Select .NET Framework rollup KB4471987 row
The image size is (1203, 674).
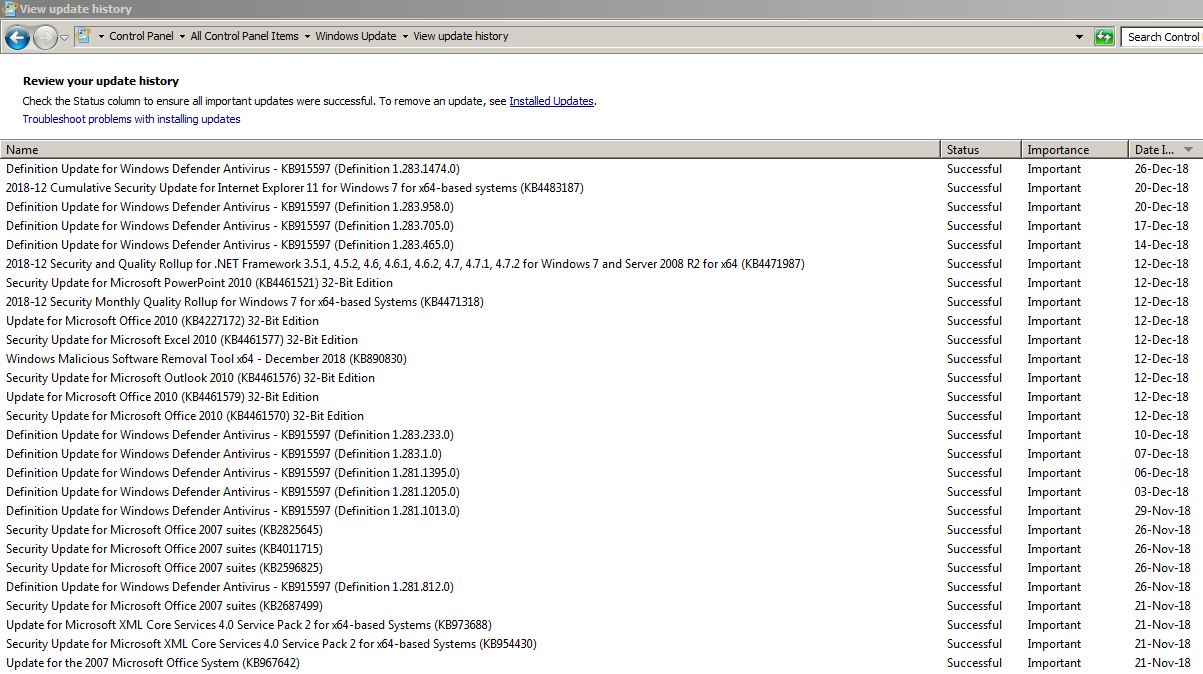(600, 264)
